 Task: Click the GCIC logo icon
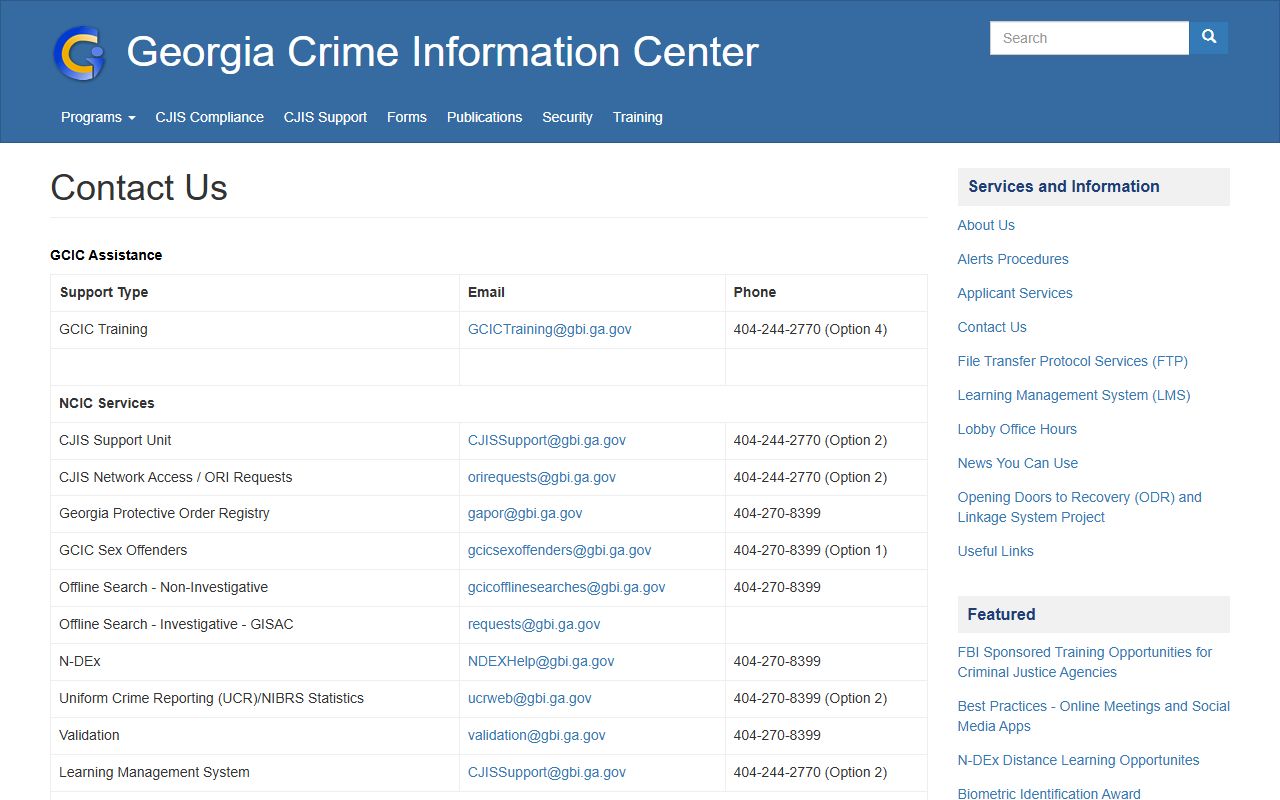tap(79, 53)
